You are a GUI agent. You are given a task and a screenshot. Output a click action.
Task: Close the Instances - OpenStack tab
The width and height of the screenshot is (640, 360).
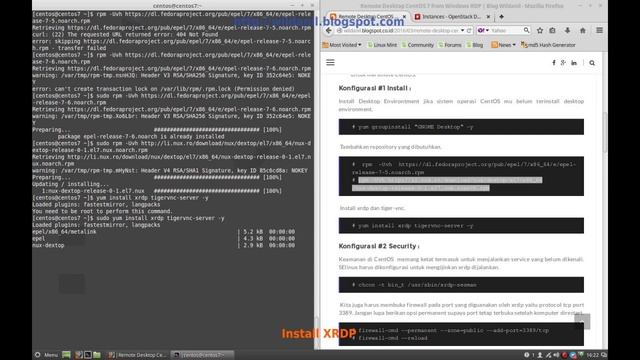(488, 17)
